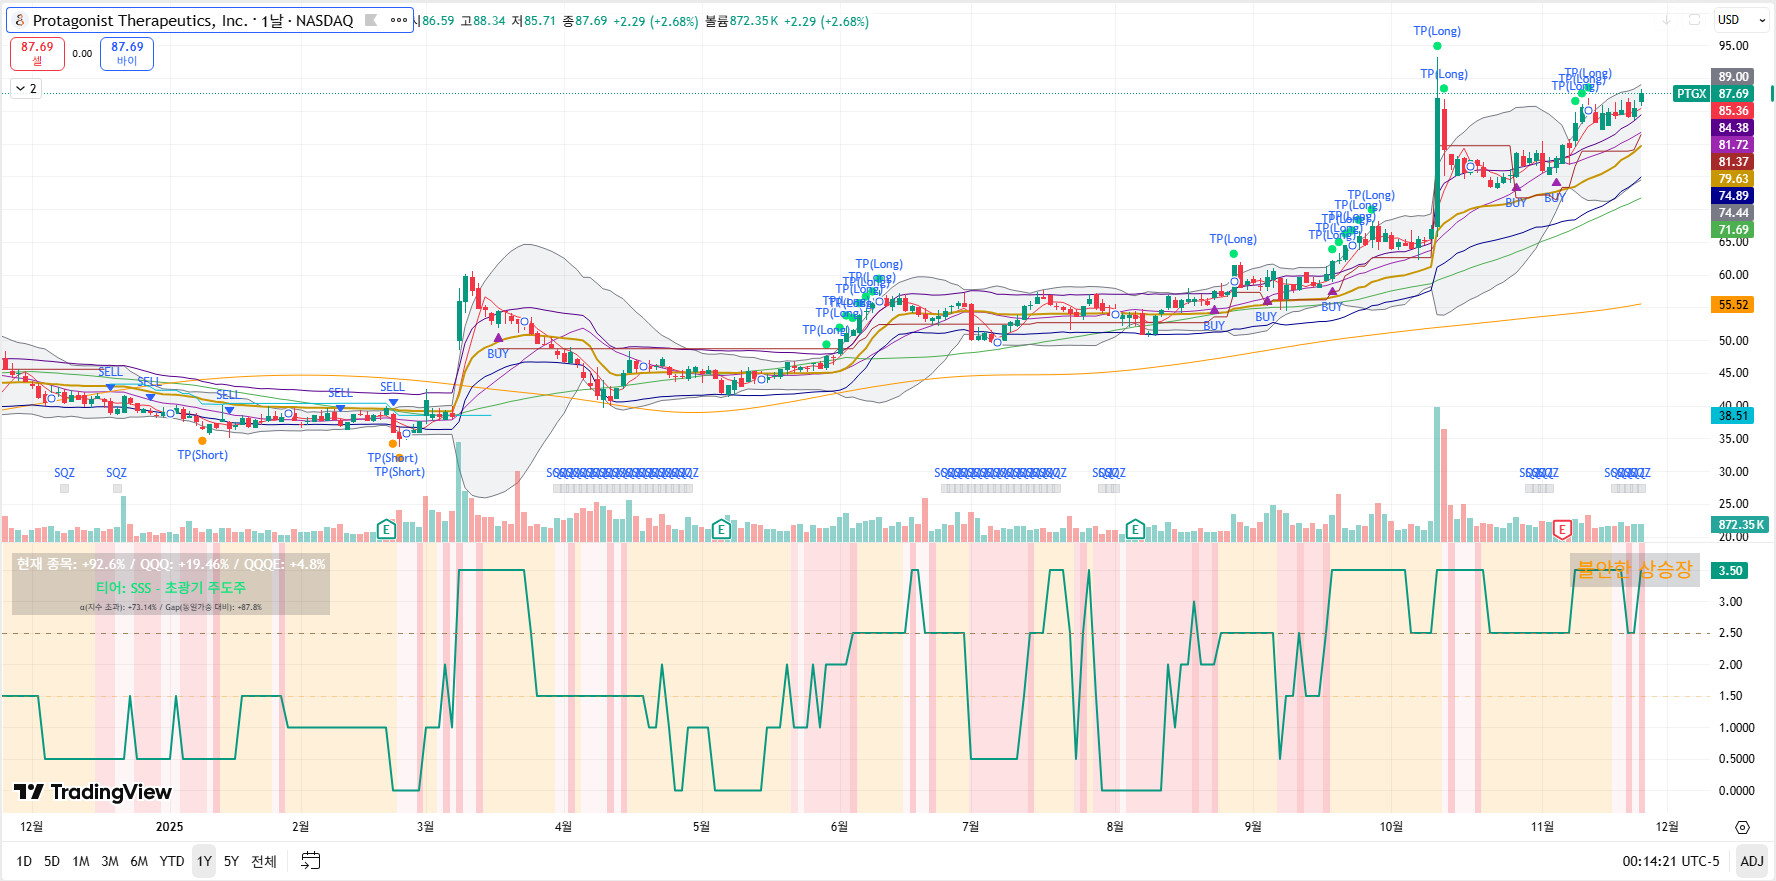Select the 5D time range
This screenshot has height=881, width=1776.
coord(52,861)
